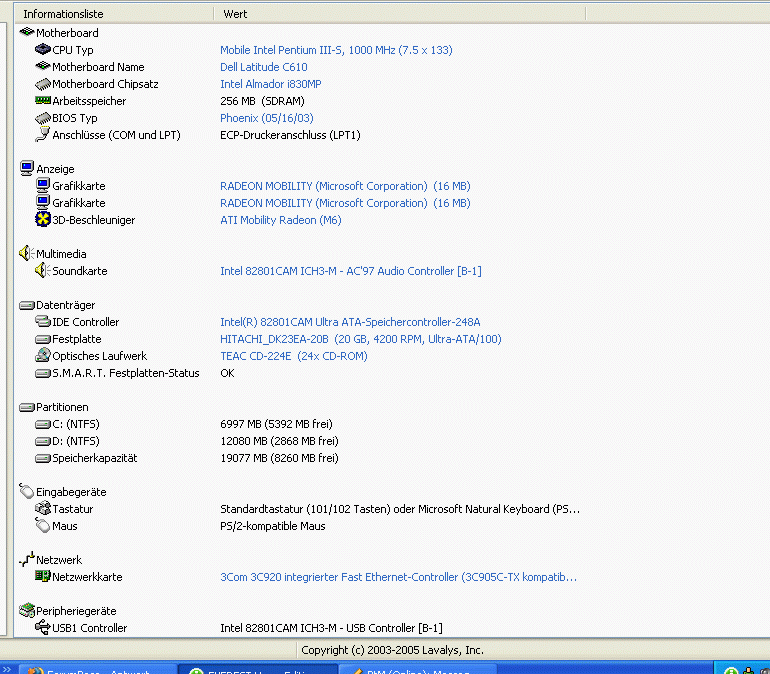Select the ECP-Druckeranschluss (LPT1) value

click(290, 135)
